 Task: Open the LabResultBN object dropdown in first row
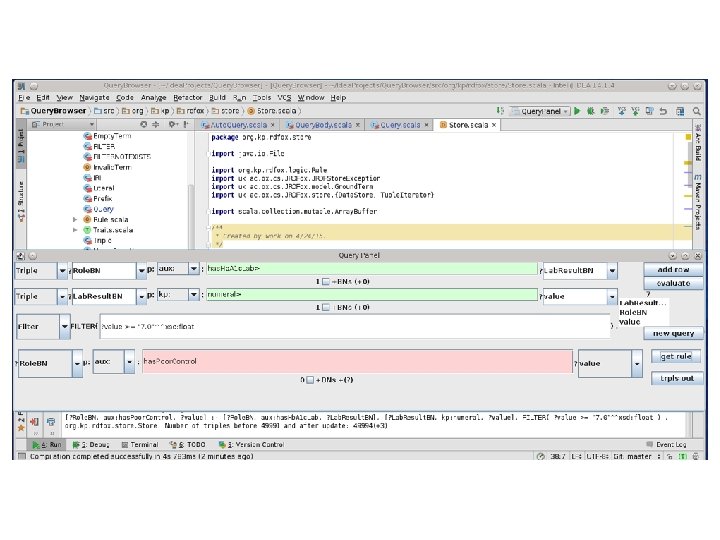[x=612, y=270]
